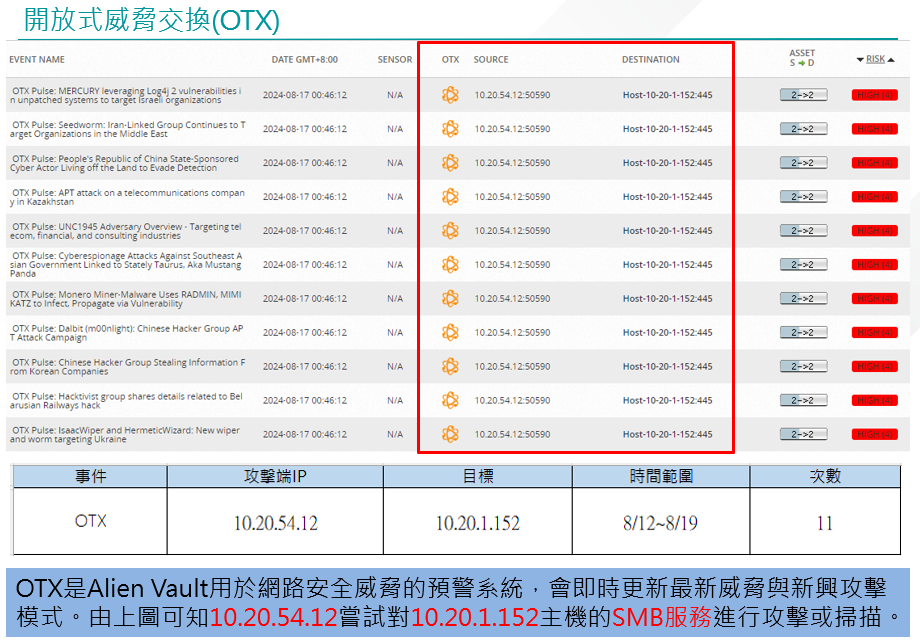Screen dimensions: 920x644
Task: Click the OTX icon for the UNC1945 row
Action: [450, 231]
